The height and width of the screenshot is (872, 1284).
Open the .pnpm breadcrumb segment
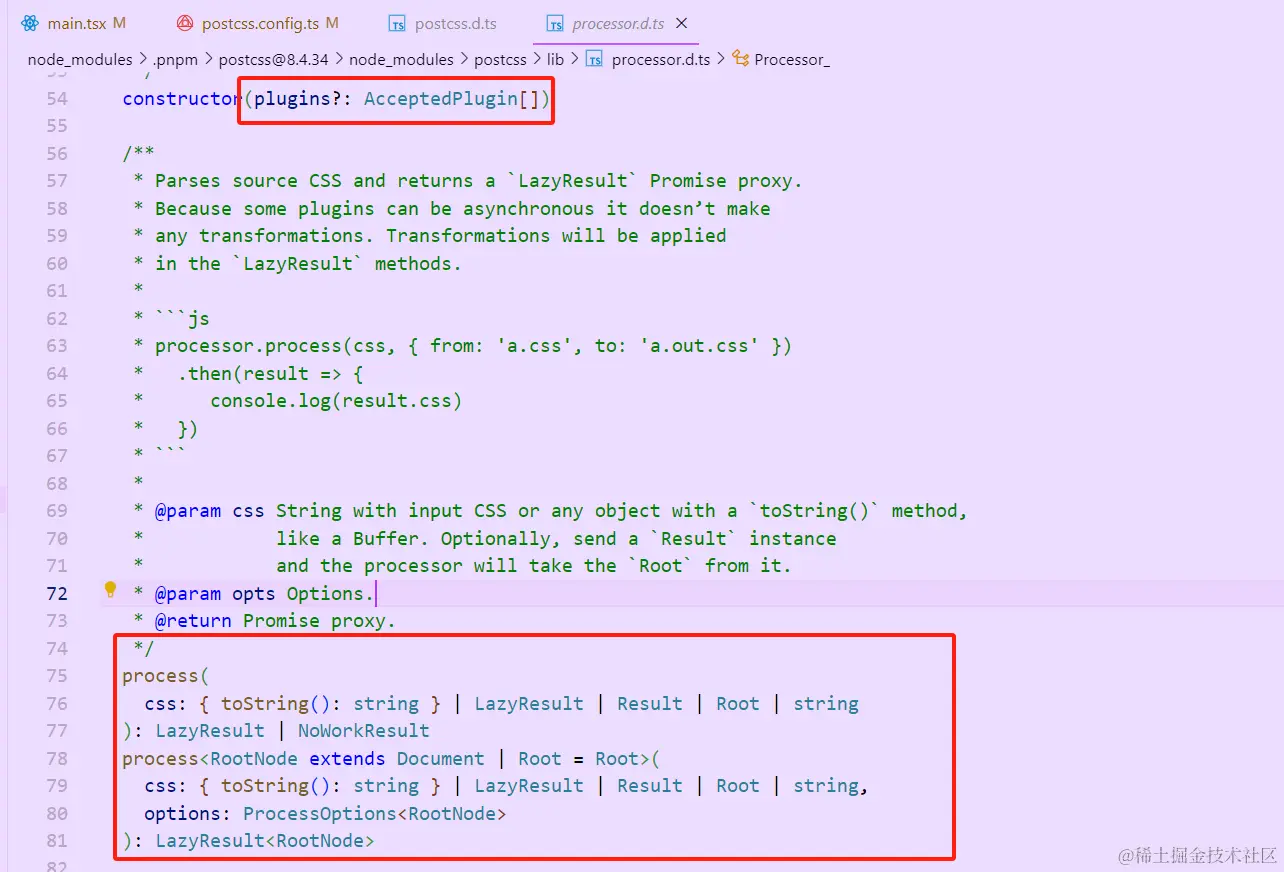coord(177,60)
